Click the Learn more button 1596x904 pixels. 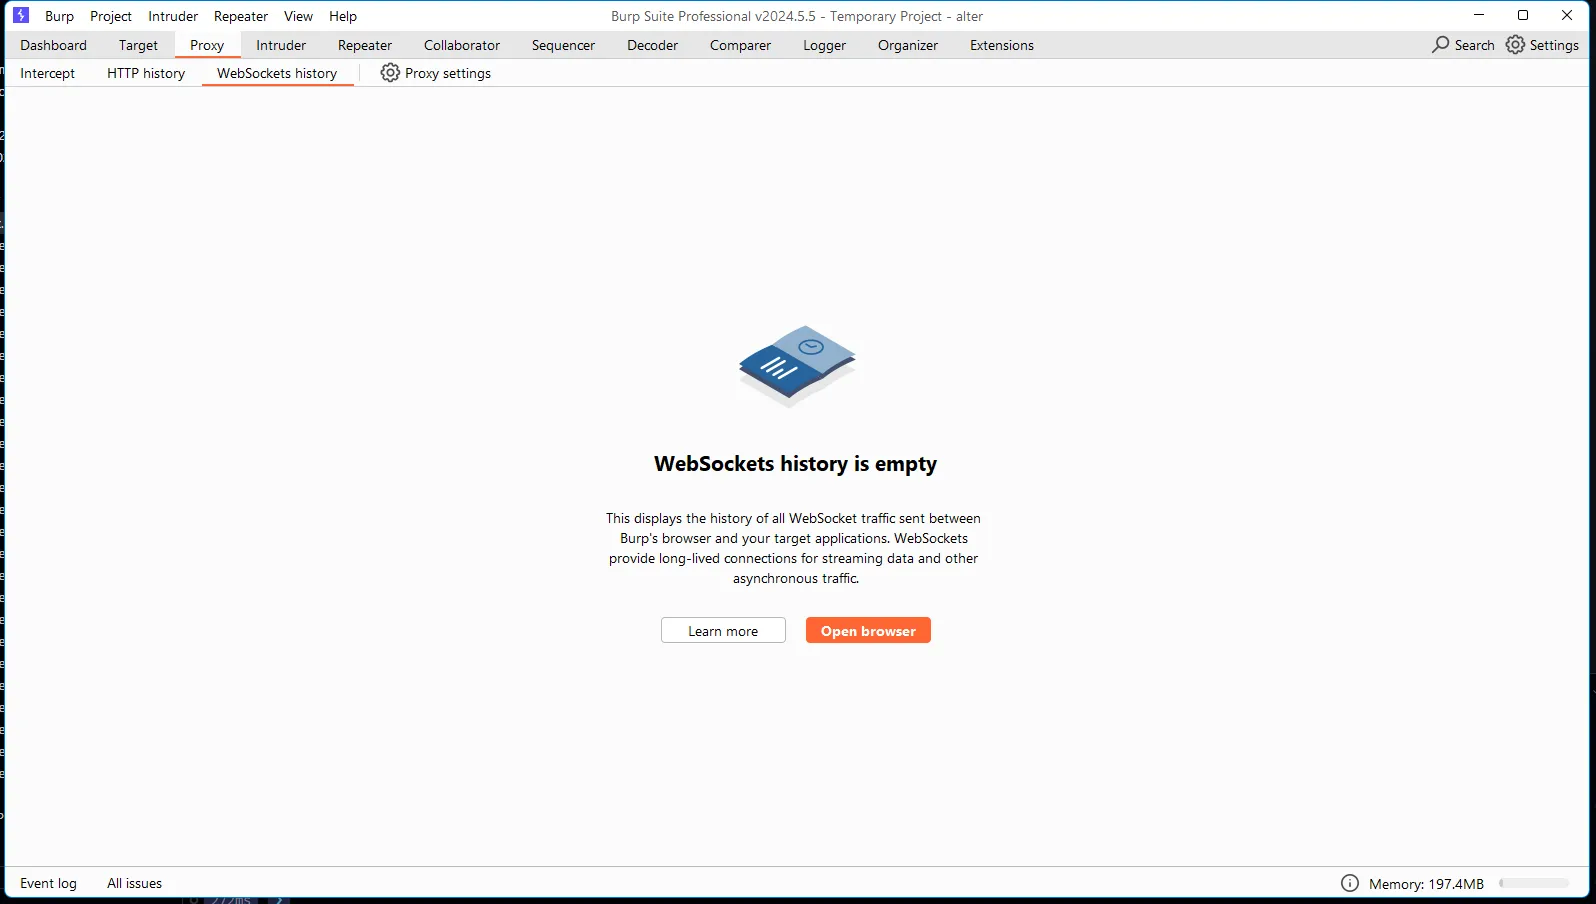coord(723,630)
